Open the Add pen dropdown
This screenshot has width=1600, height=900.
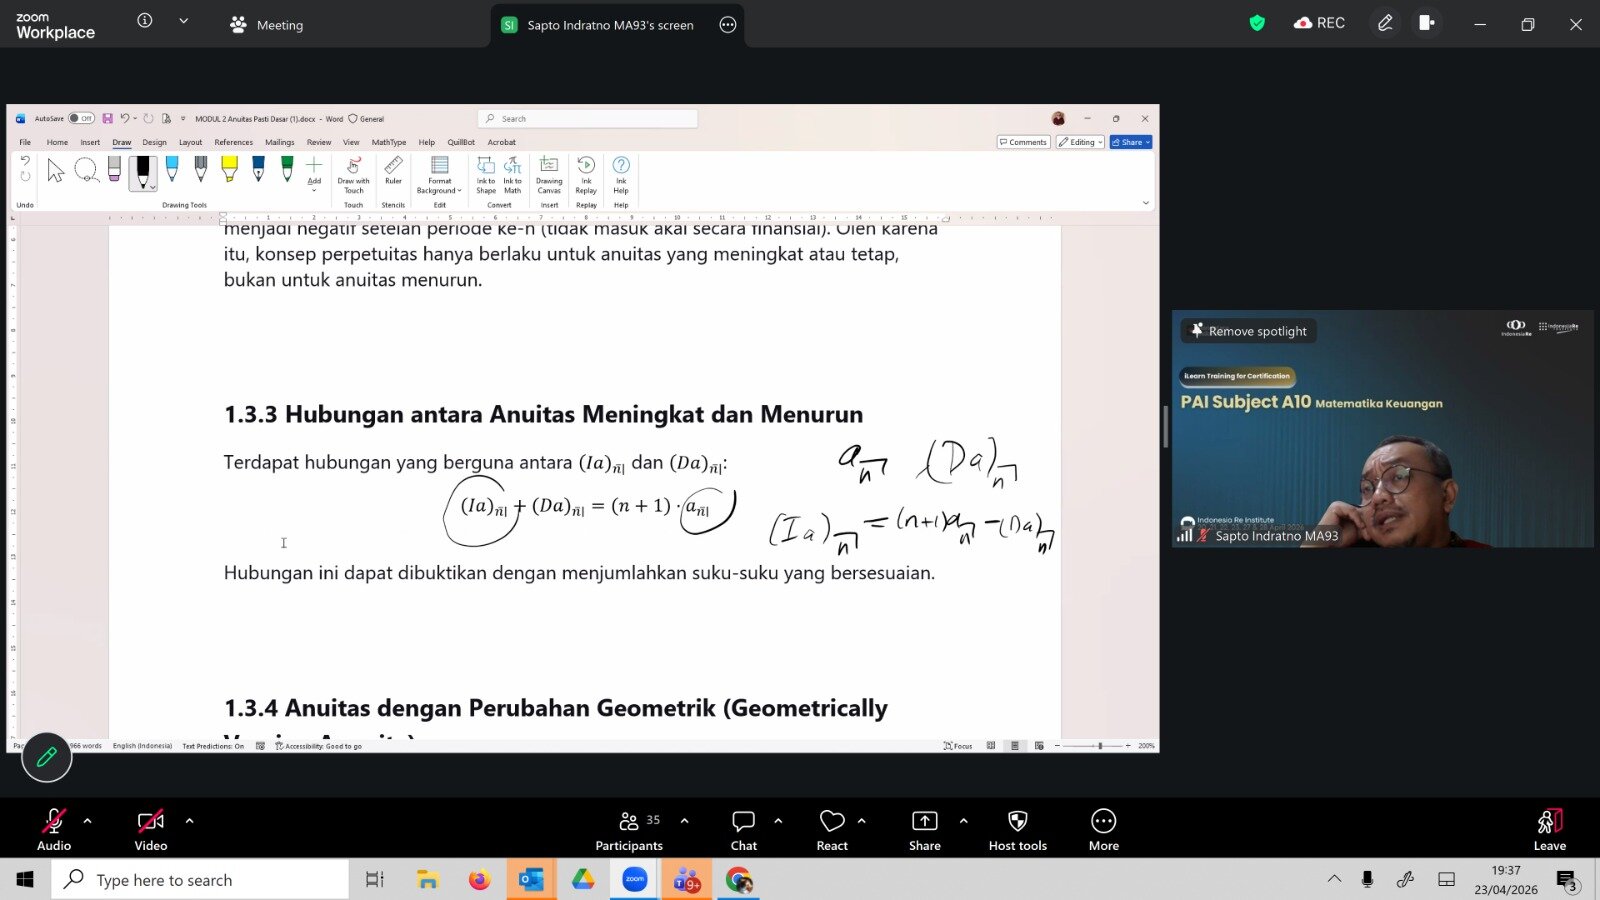[x=314, y=173]
